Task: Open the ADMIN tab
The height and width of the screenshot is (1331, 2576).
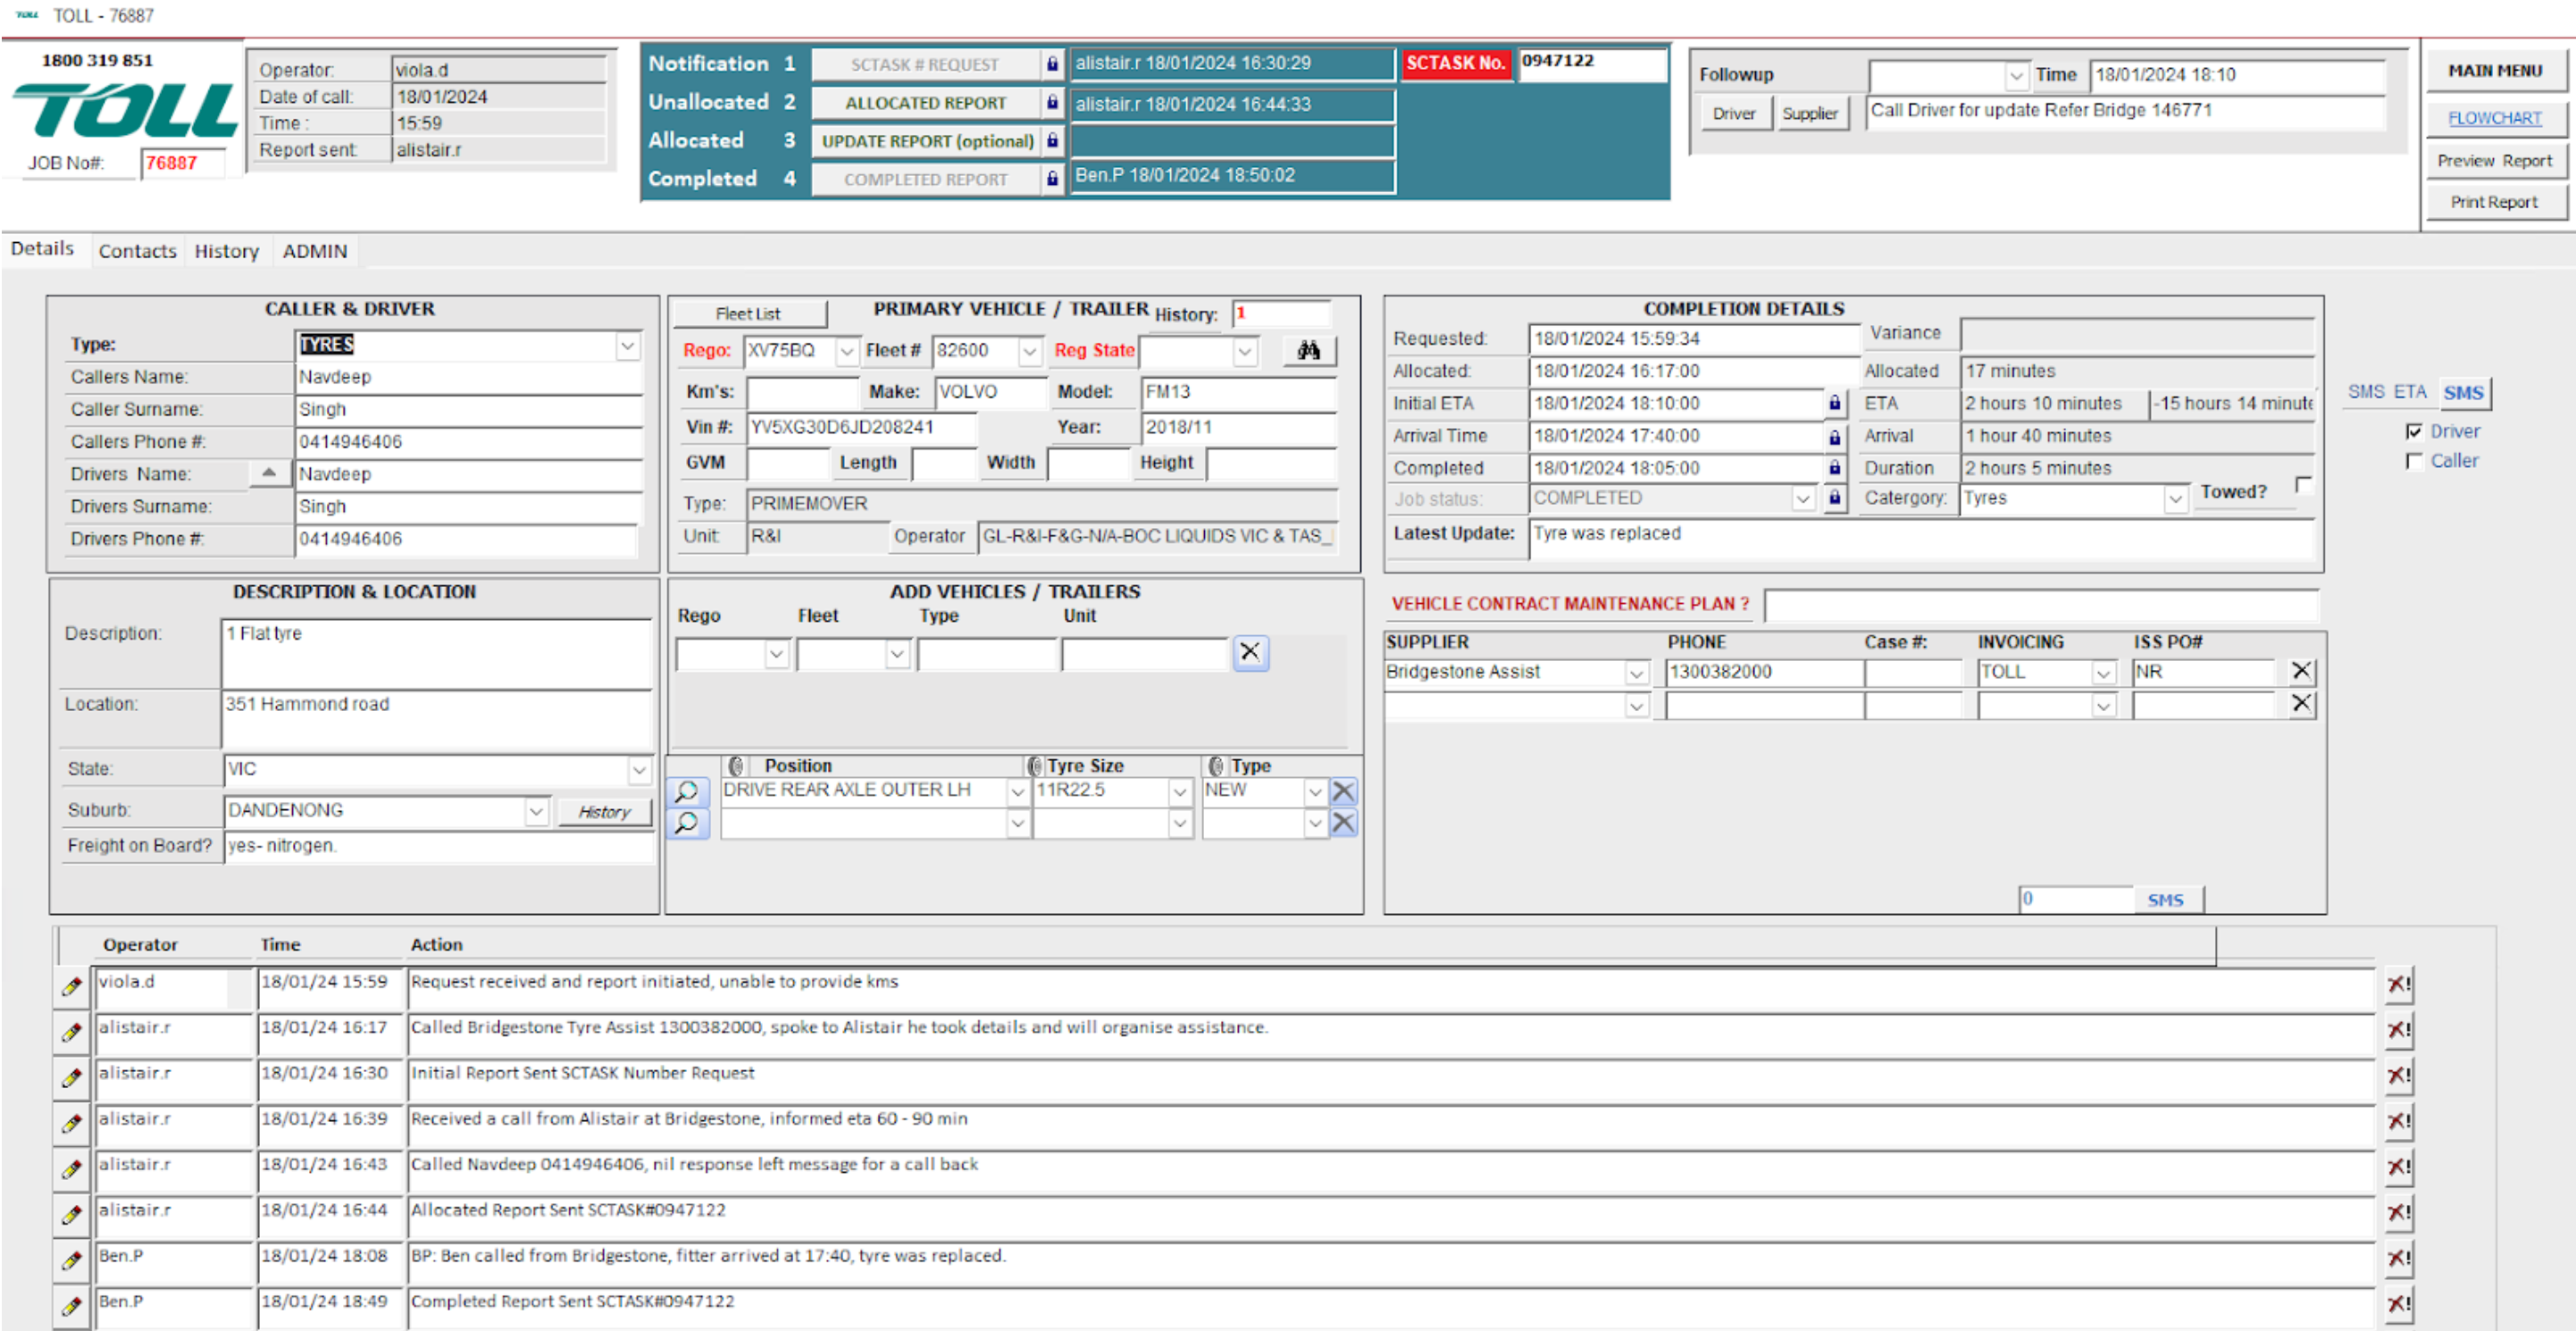Action: 314,251
